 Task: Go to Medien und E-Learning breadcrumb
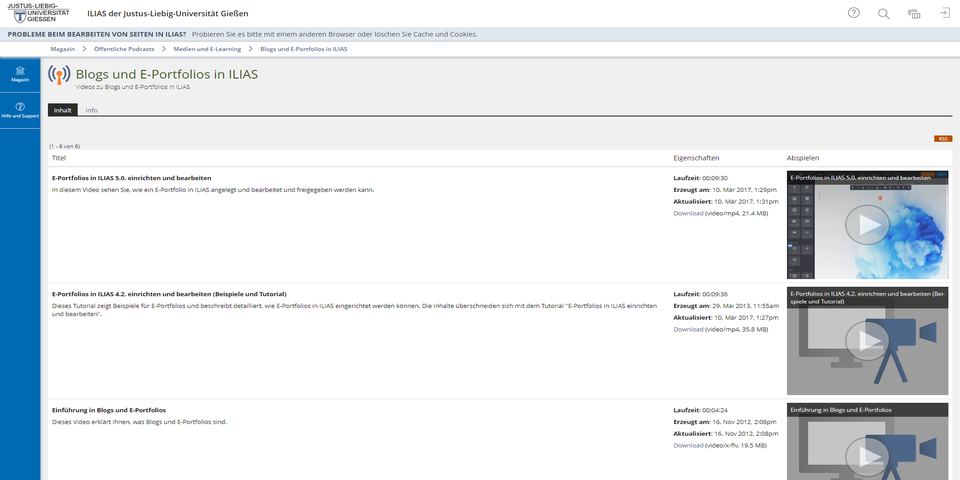point(207,49)
